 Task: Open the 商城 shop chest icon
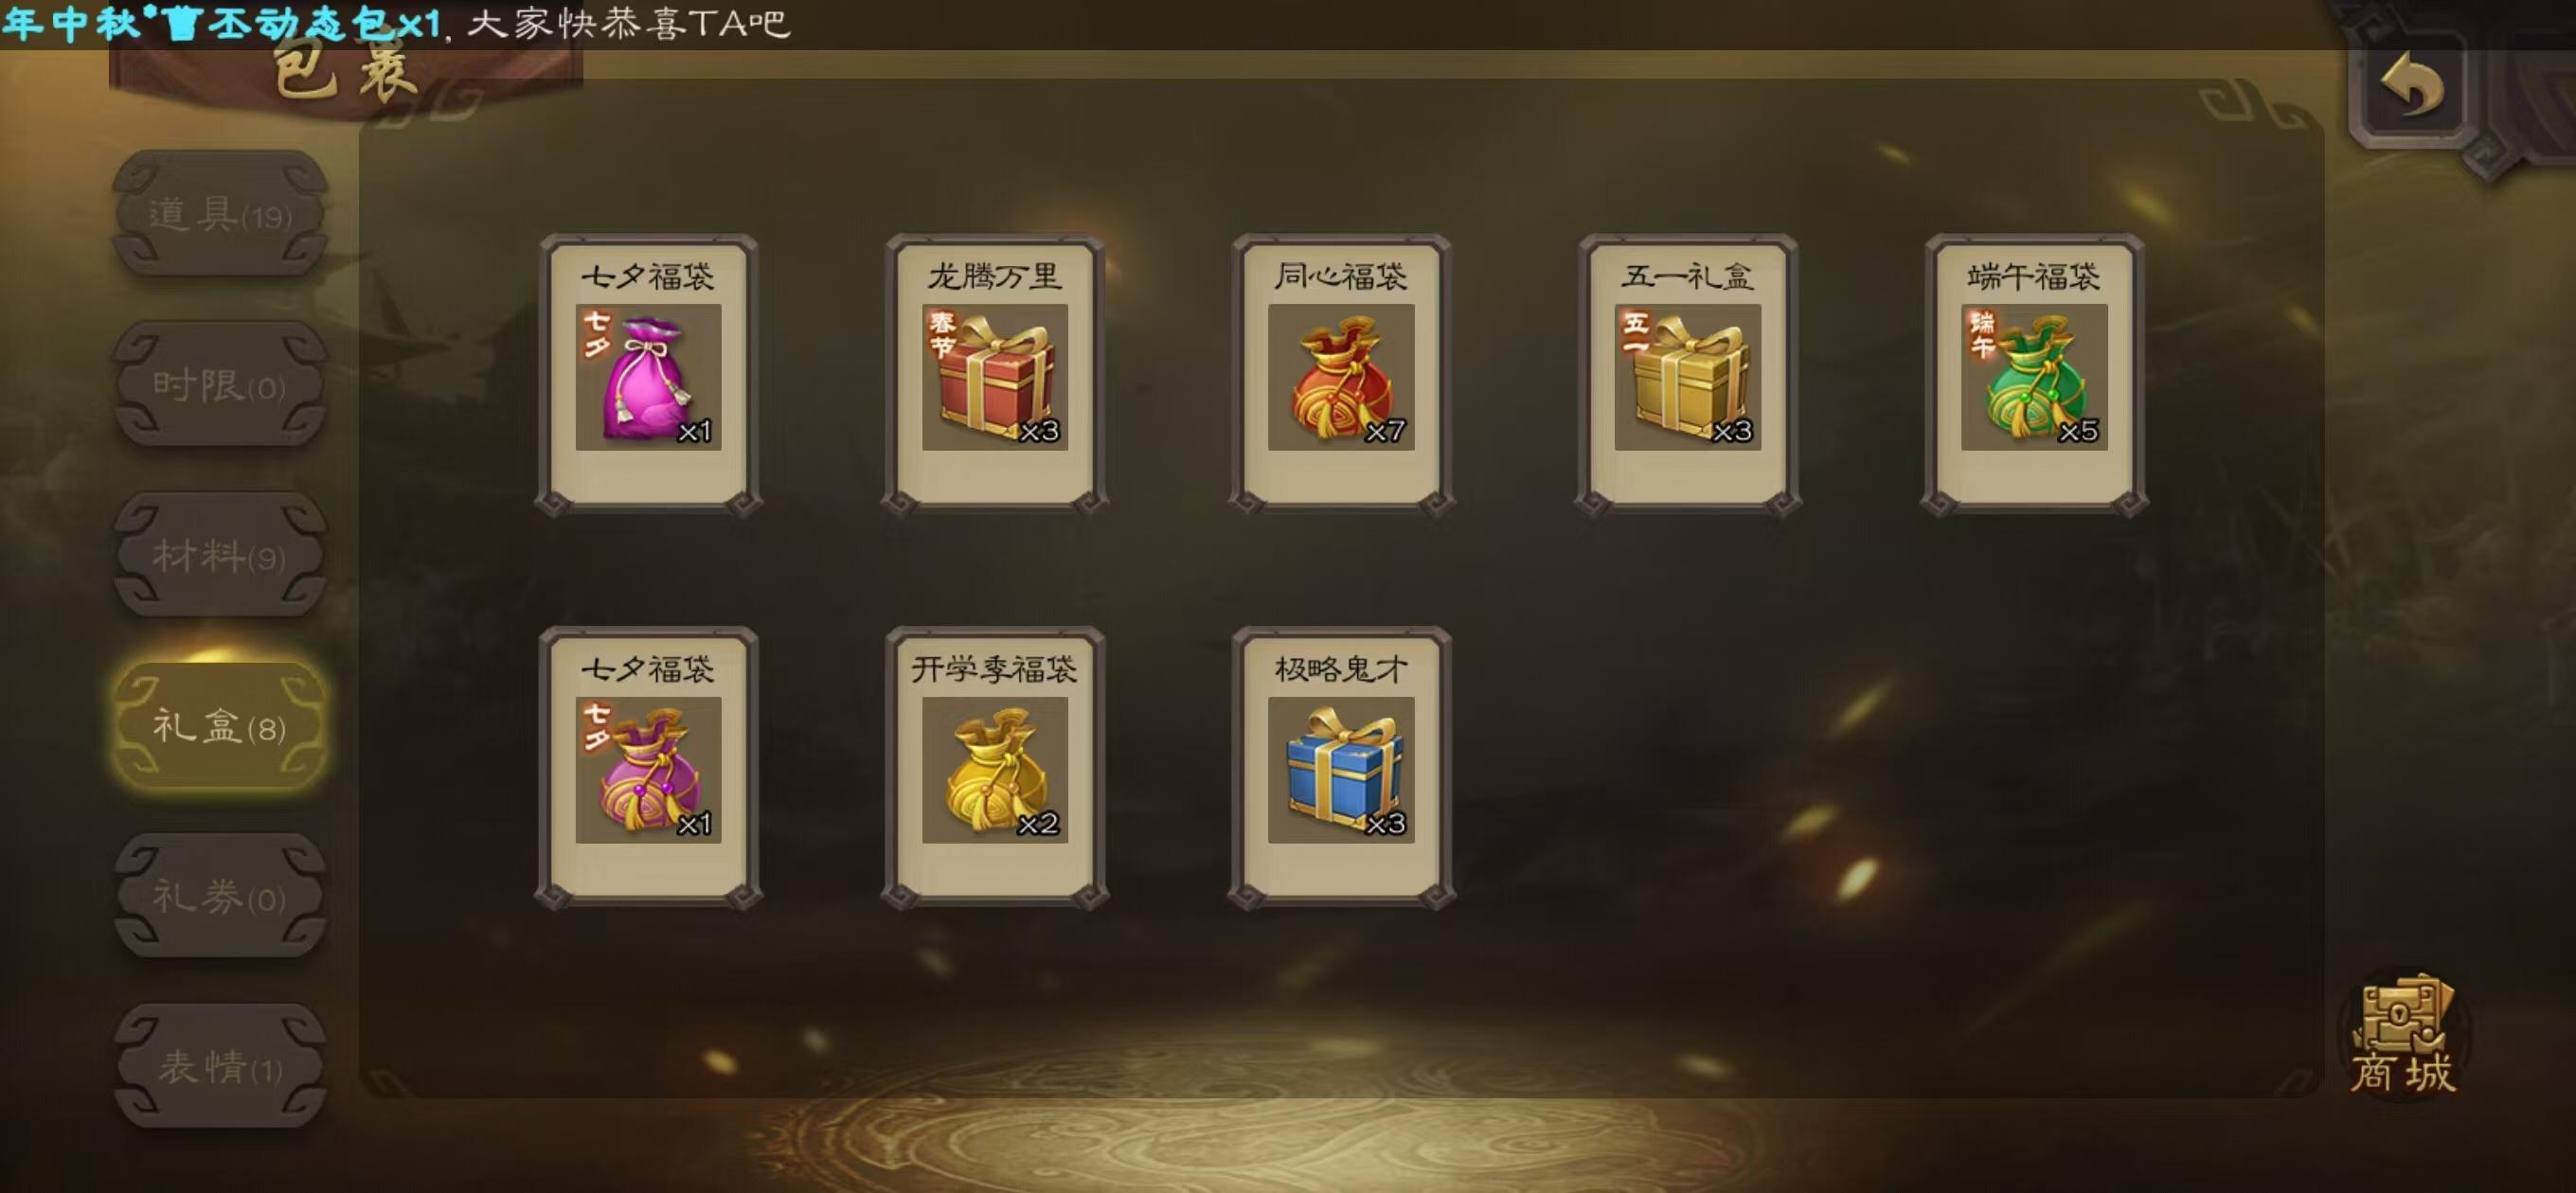(2403, 1035)
